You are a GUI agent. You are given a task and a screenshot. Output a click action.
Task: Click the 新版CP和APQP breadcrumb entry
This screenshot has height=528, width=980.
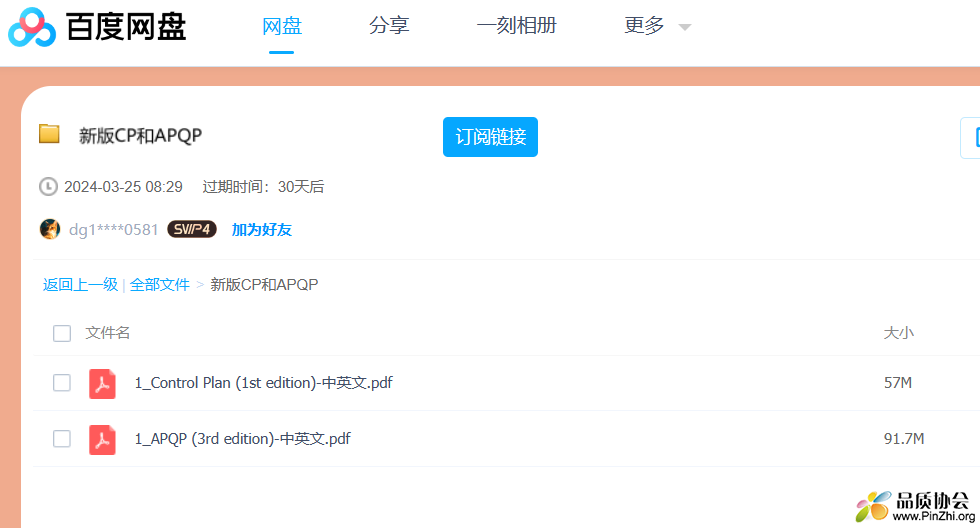264,285
